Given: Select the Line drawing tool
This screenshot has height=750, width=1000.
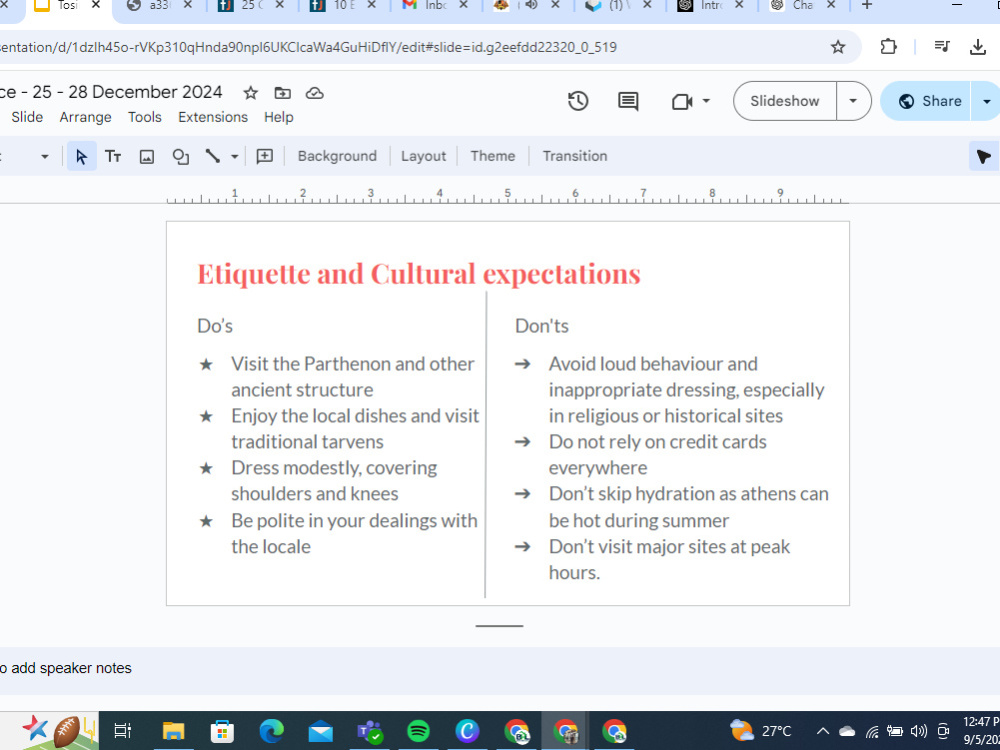Looking at the screenshot, I should click(212, 156).
